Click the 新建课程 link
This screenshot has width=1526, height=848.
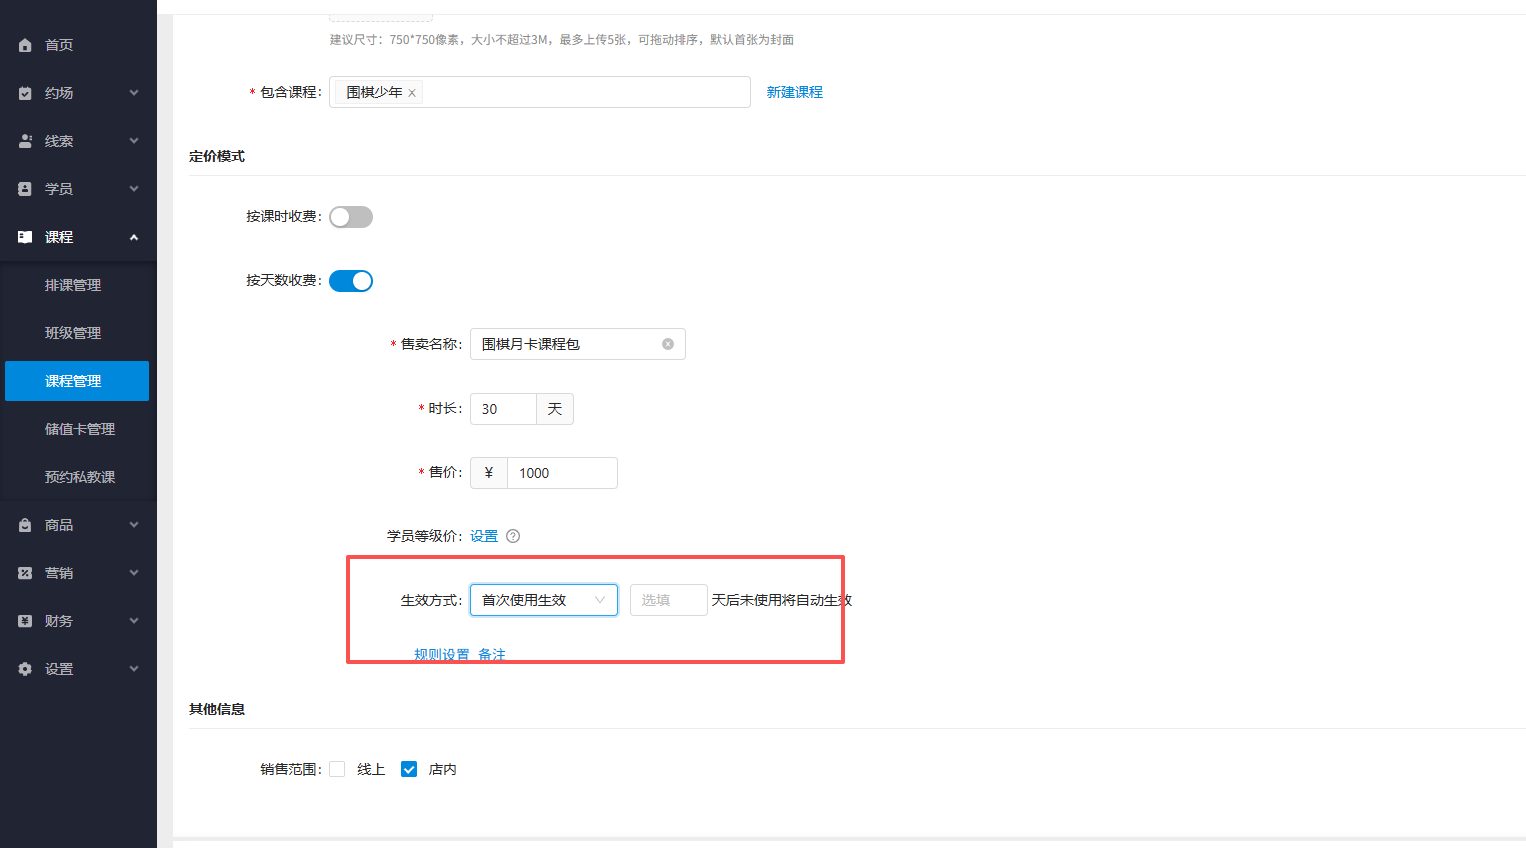(794, 91)
